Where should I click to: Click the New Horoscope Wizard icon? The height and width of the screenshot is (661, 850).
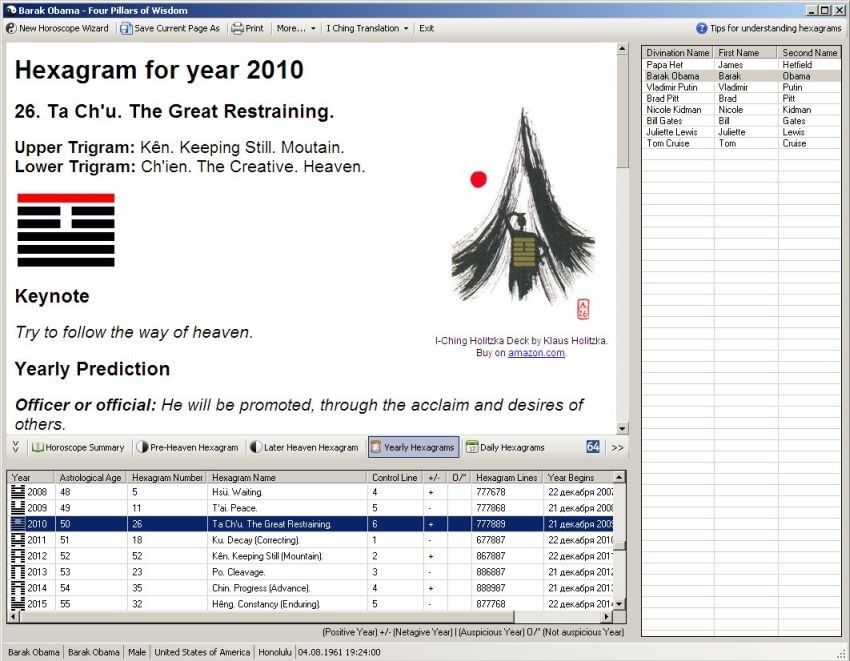point(11,28)
